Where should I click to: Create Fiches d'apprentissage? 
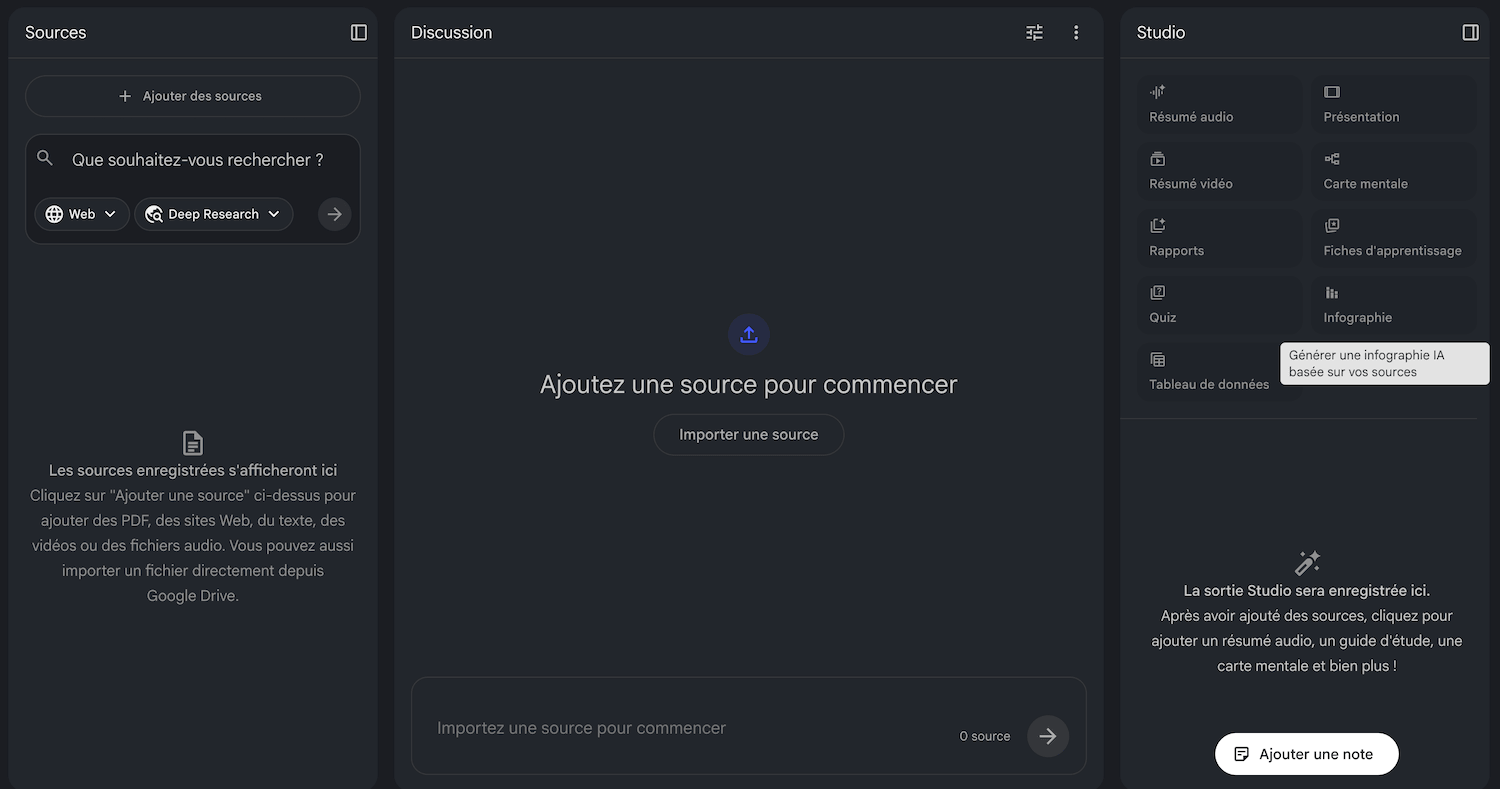[1393, 239]
